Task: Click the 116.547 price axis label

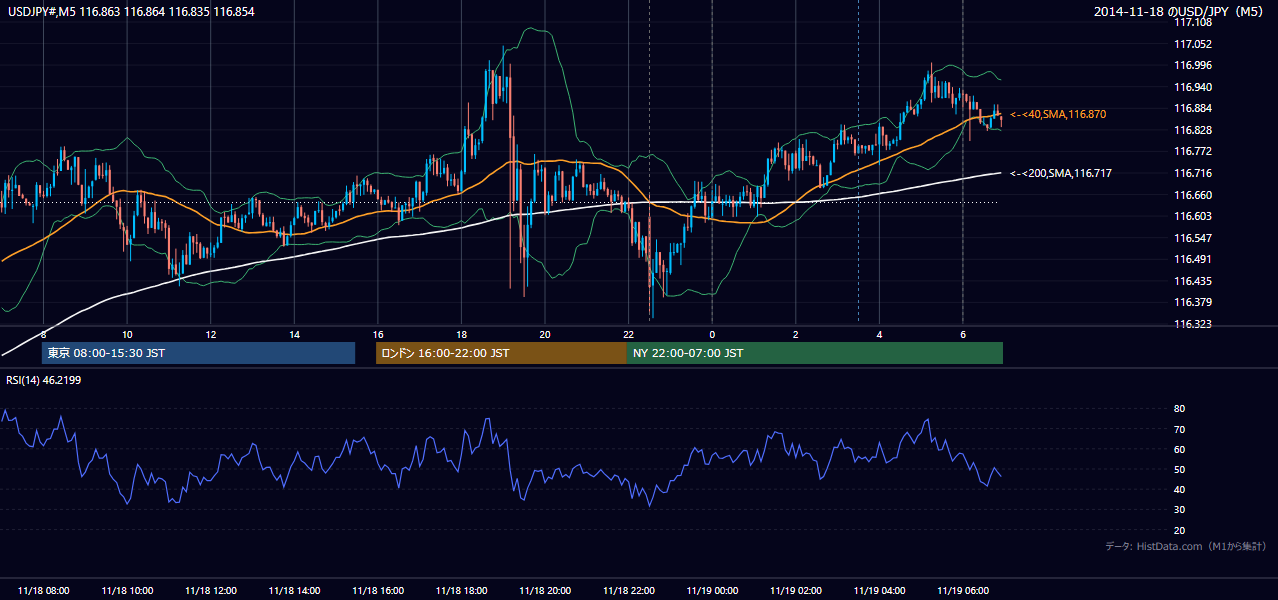Action: pos(1192,238)
